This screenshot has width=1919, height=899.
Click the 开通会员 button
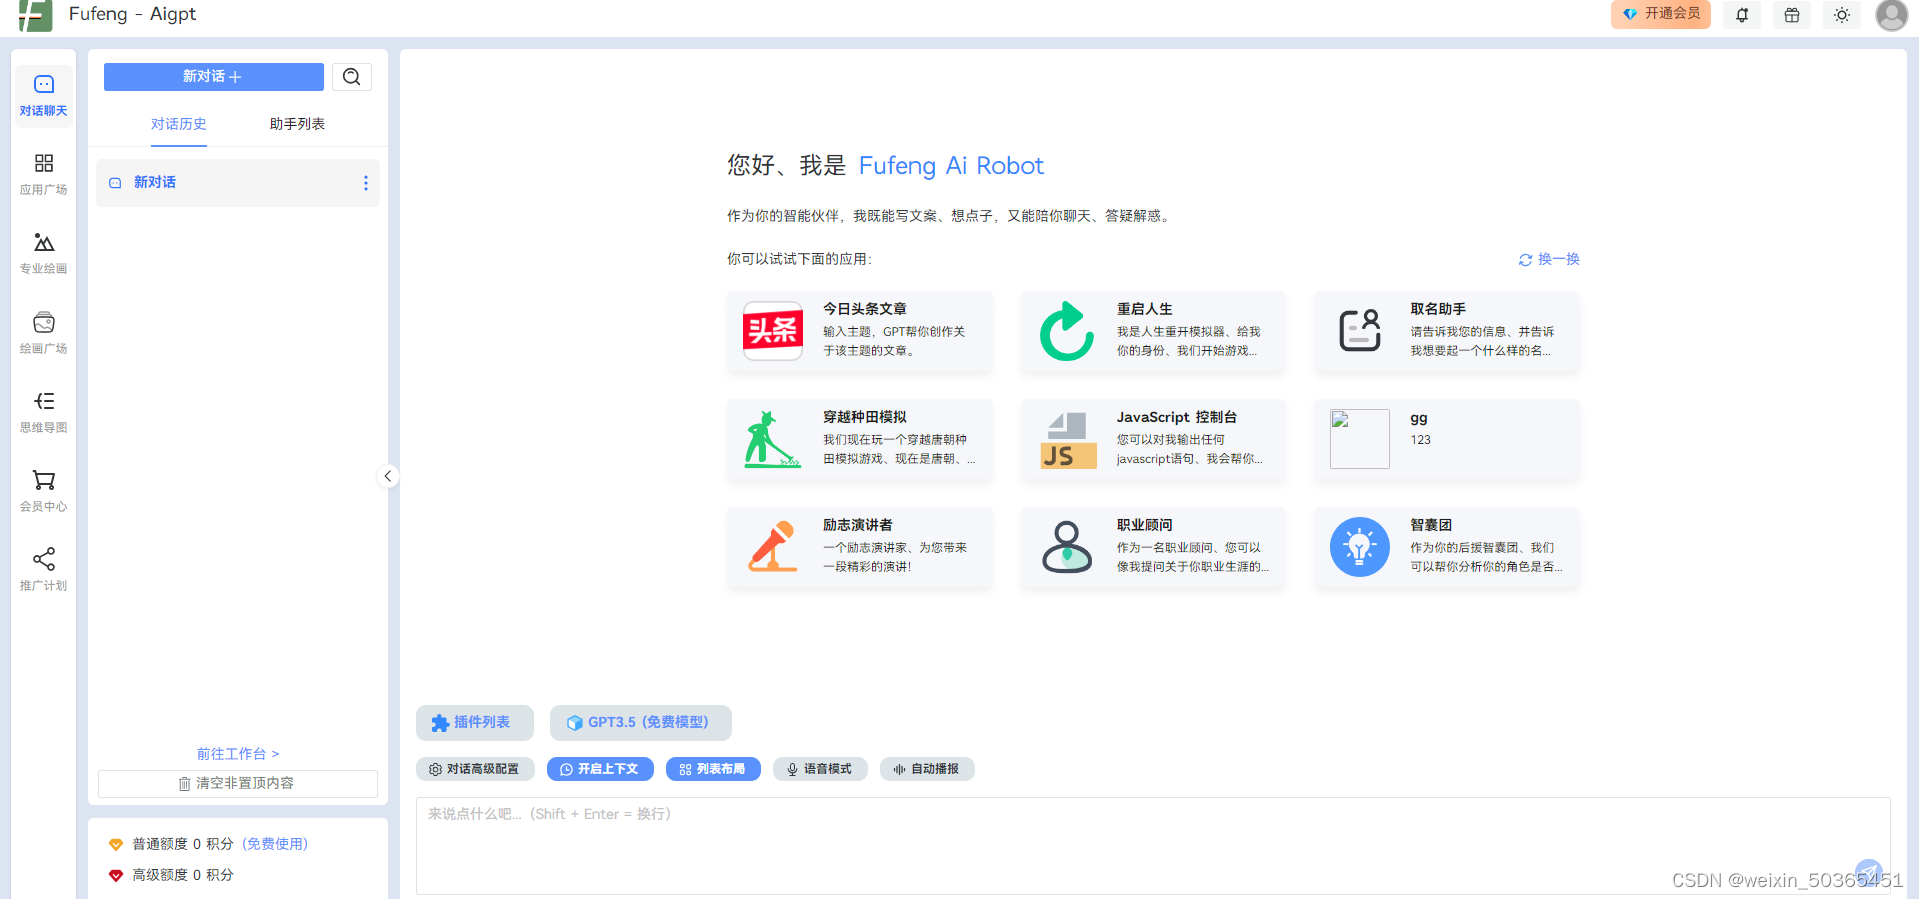(x=1661, y=14)
